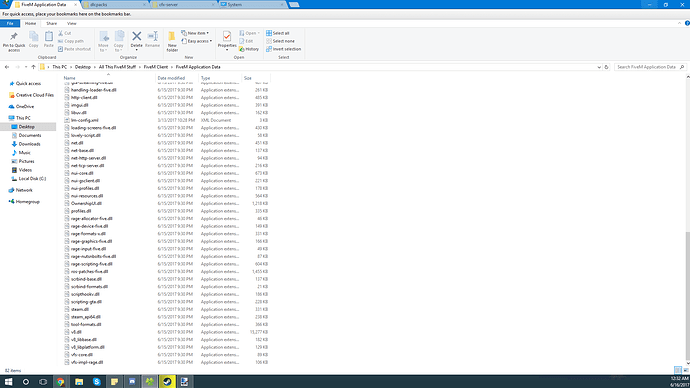Open Properties from the ribbon
The width and height of the screenshot is (690, 388).
click(x=227, y=37)
